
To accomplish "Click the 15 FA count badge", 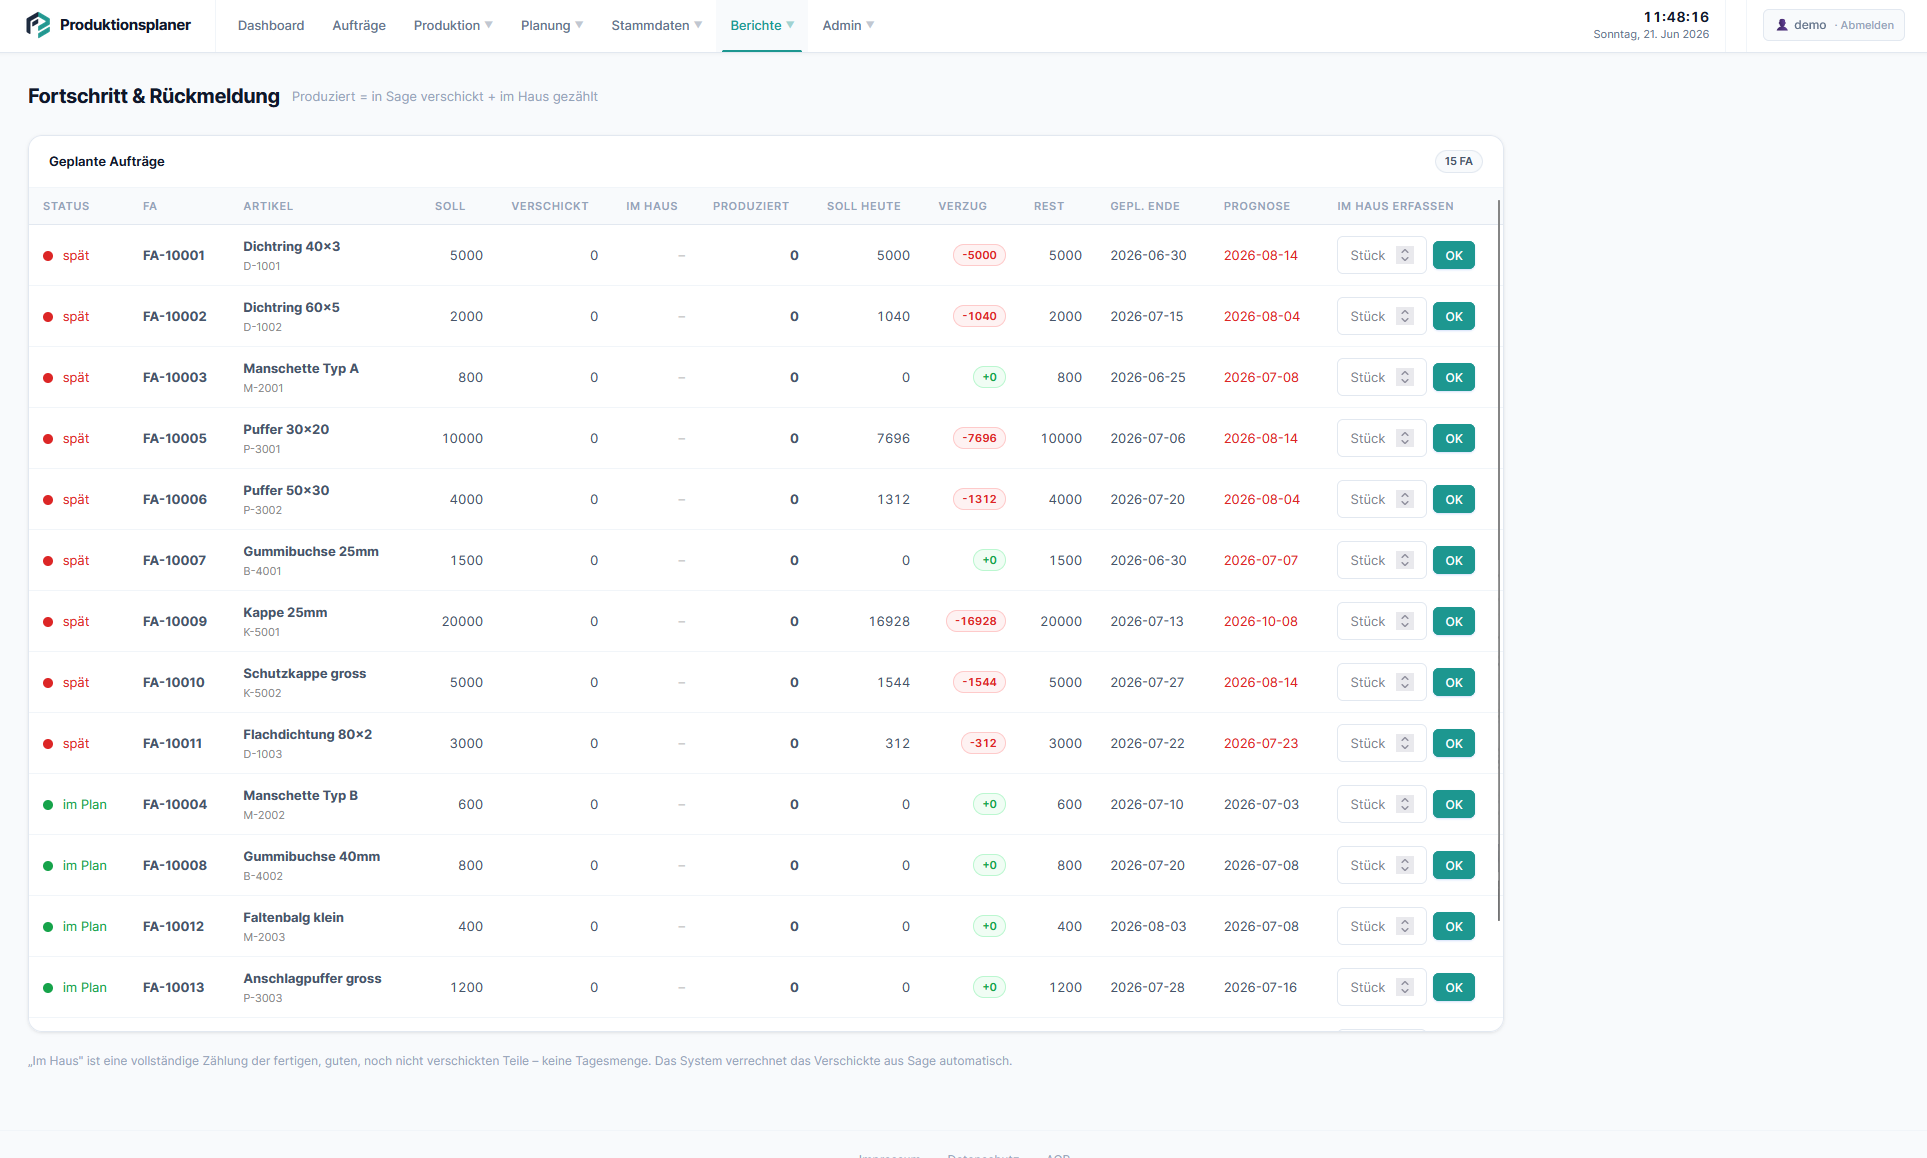I will 1458,161.
